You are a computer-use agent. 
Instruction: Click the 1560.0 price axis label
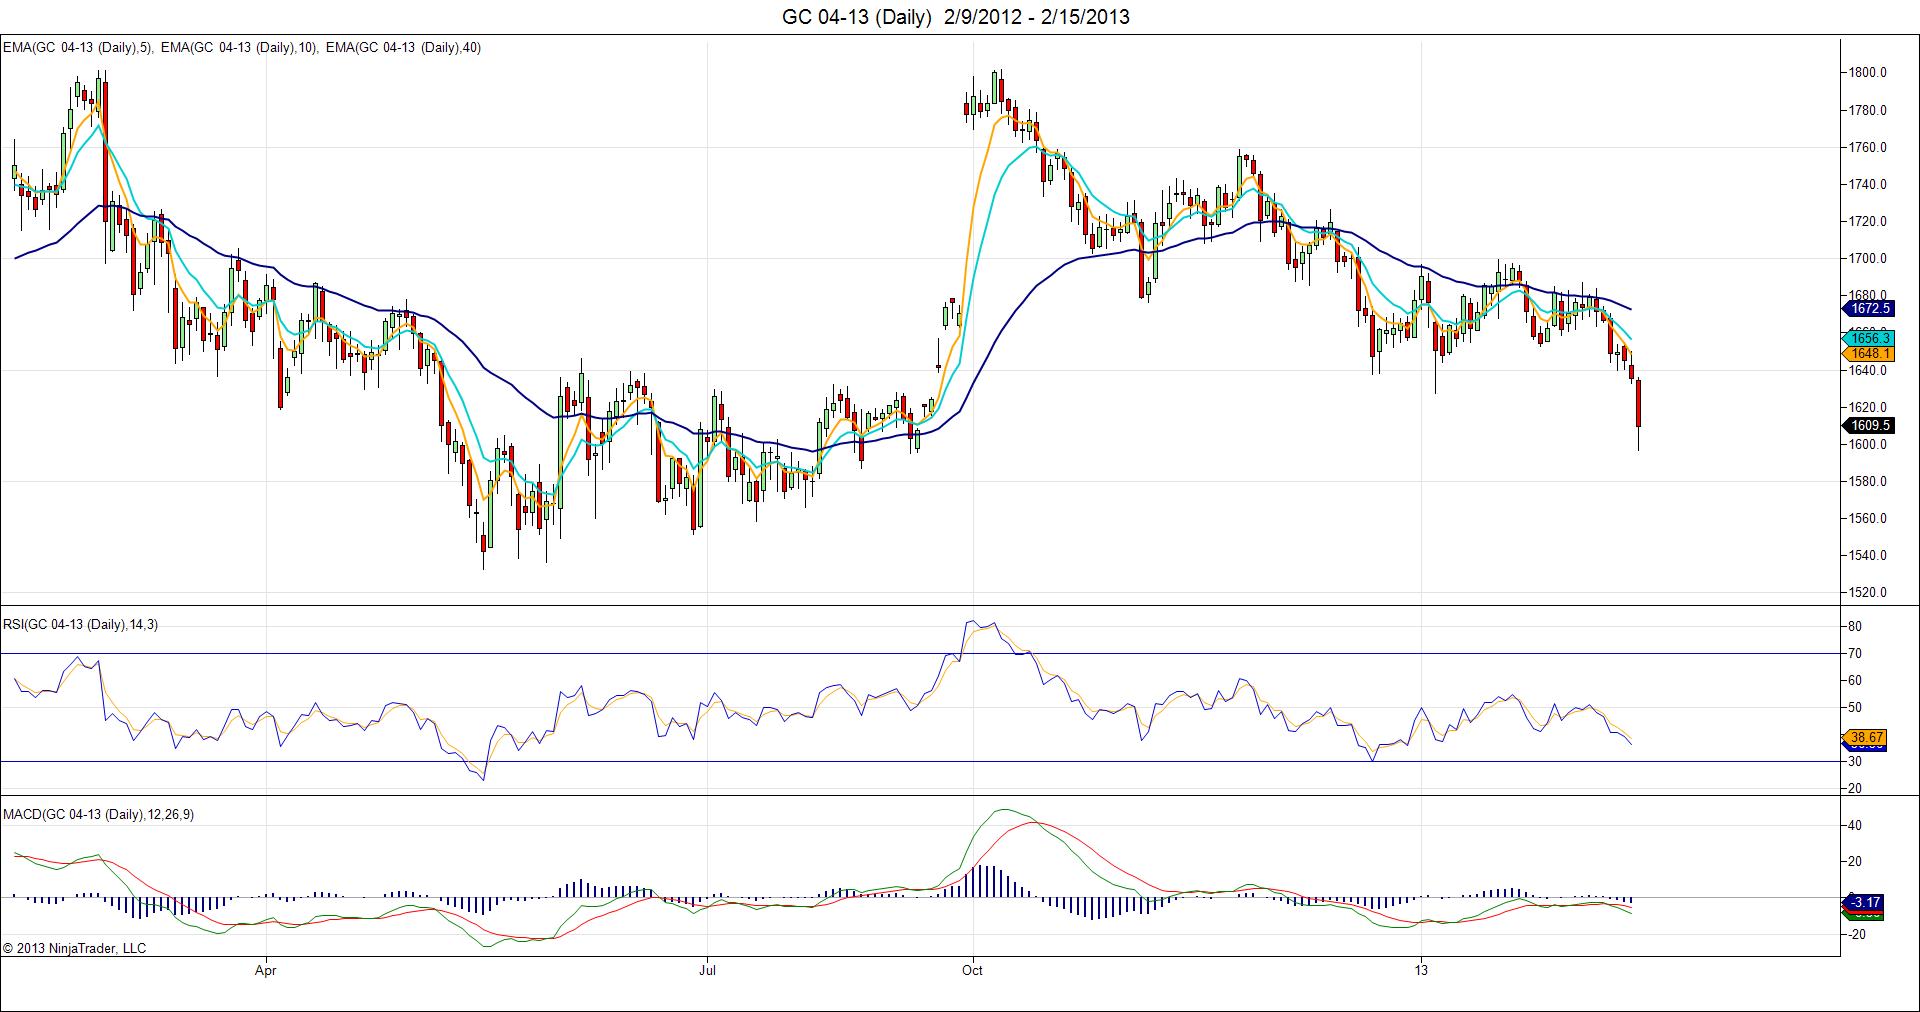point(1868,518)
